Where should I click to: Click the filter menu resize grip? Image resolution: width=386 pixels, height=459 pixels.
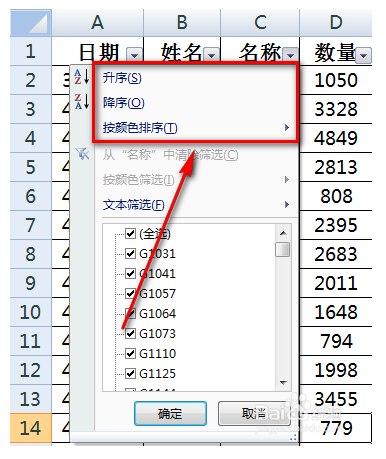tap(293, 437)
